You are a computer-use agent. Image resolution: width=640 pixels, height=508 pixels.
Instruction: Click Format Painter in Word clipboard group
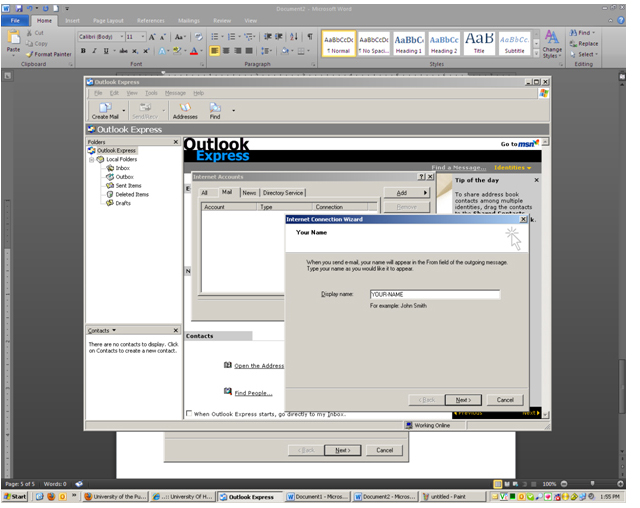point(49,54)
